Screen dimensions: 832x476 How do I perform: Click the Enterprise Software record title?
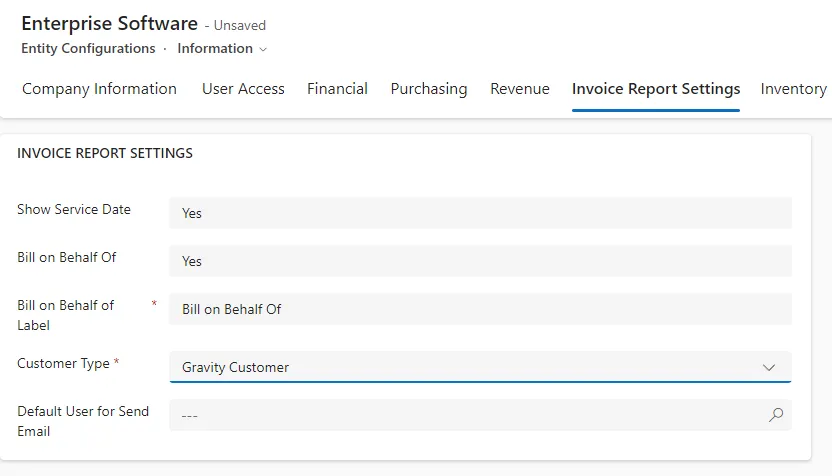109,23
